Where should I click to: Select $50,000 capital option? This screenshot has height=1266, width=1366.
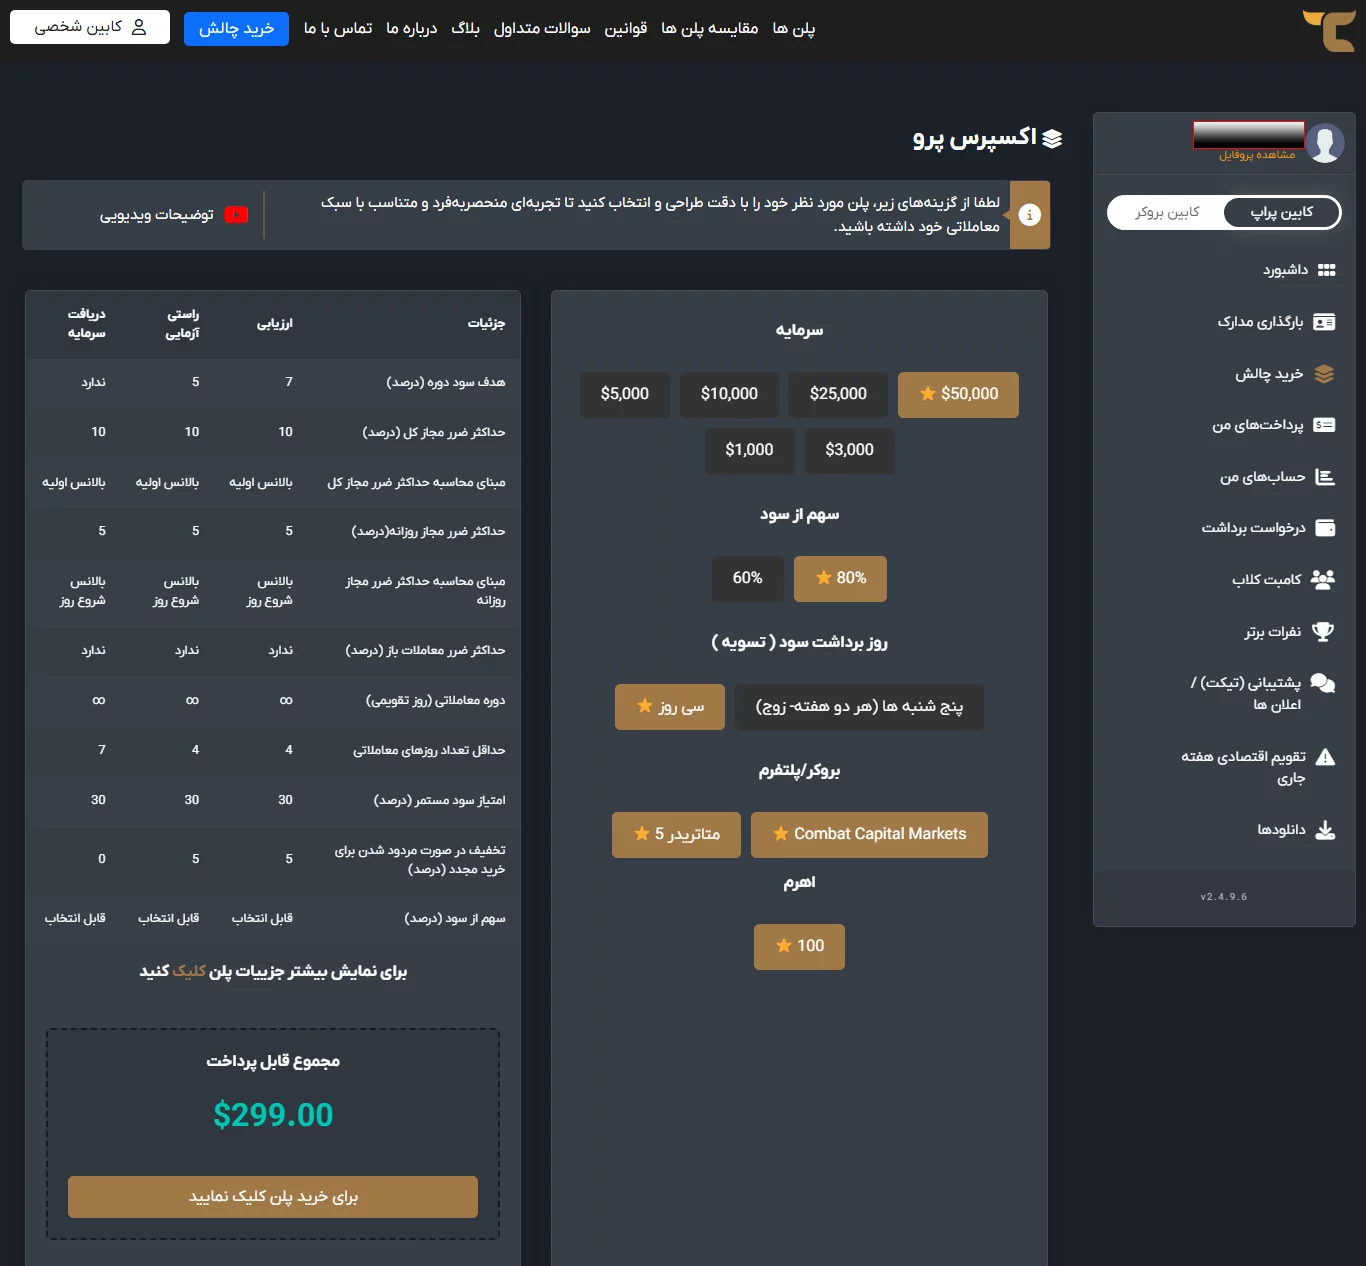click(958, 394)
